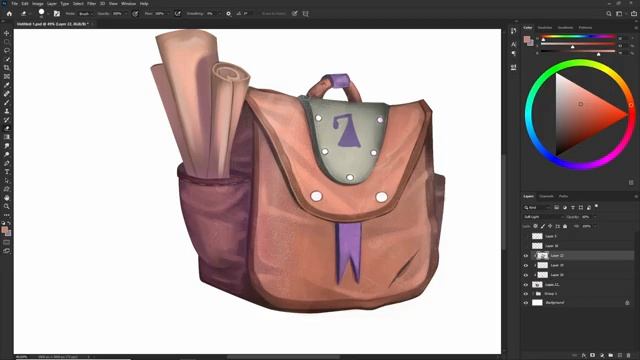Toggle pixel layer filter icon
This screenshot has height=360, width=640.
pyautogui.click(x=556, y=208)
